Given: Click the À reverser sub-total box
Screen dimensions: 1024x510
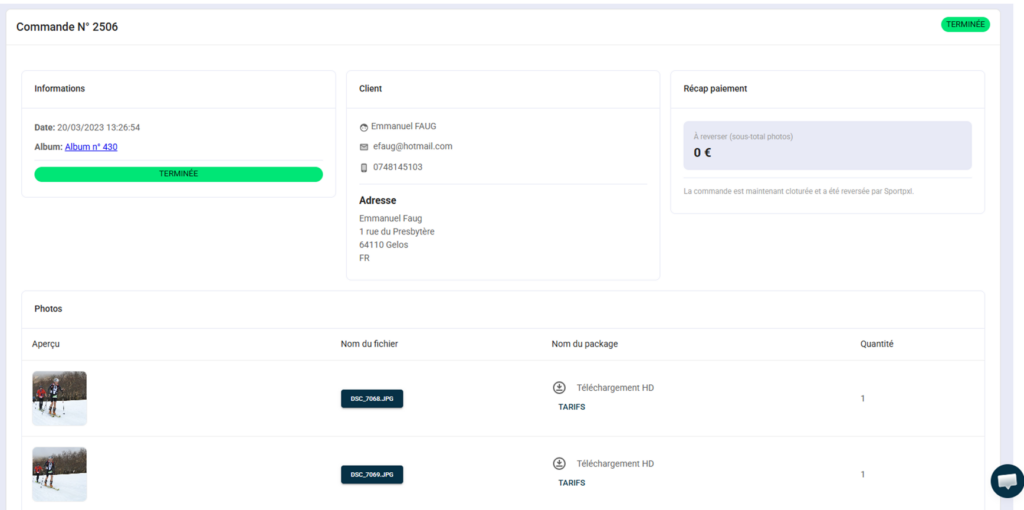Looking at the screenshot, I should 826,146.
